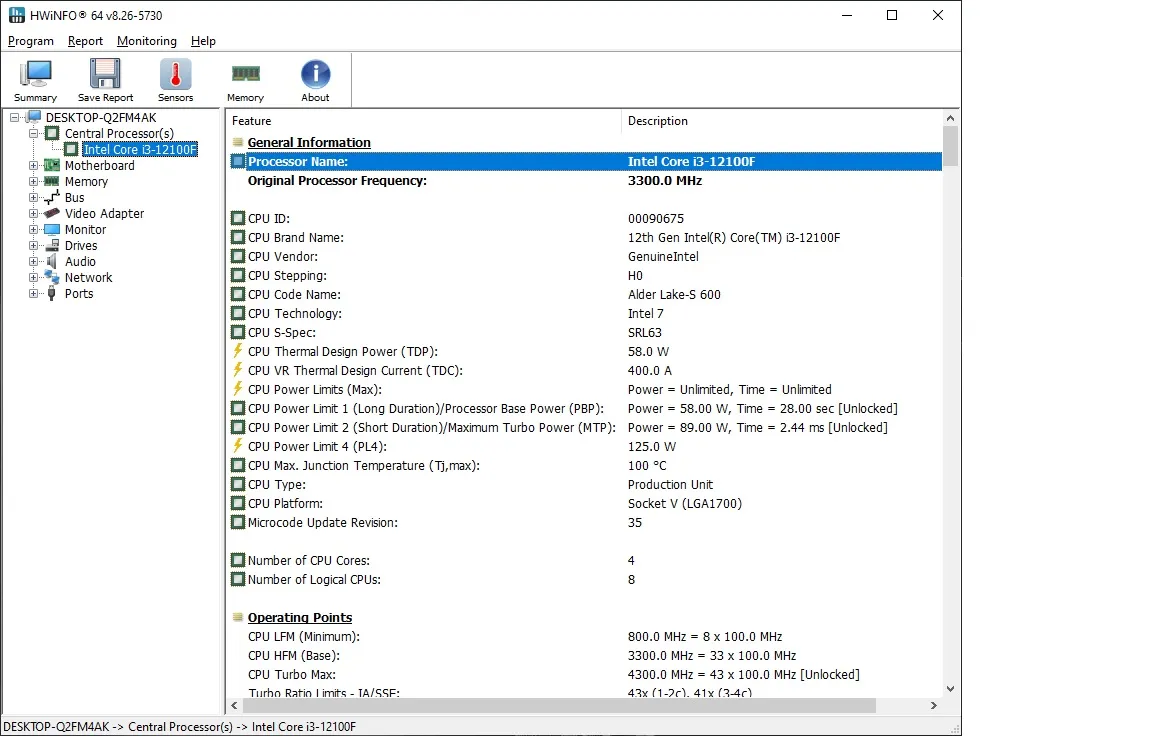Expand the Drives tree node

tap(34, 246)
